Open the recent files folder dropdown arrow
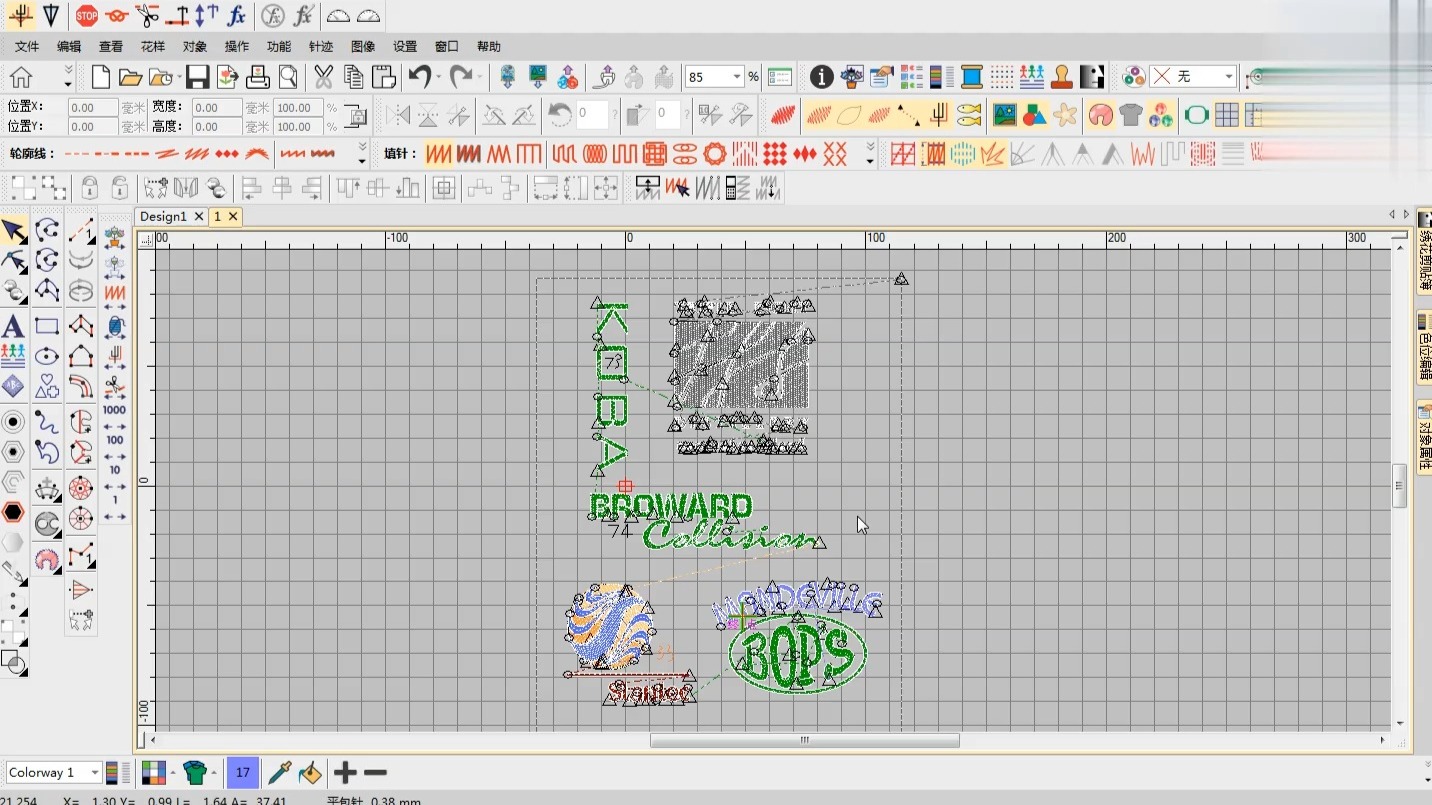Screen dimensions: 1432x805 click(178, 77)
